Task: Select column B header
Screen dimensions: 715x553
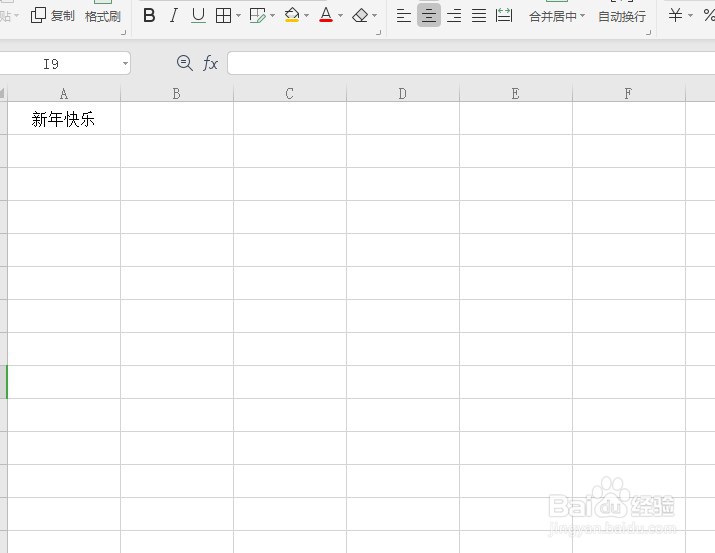Action: 177,93
